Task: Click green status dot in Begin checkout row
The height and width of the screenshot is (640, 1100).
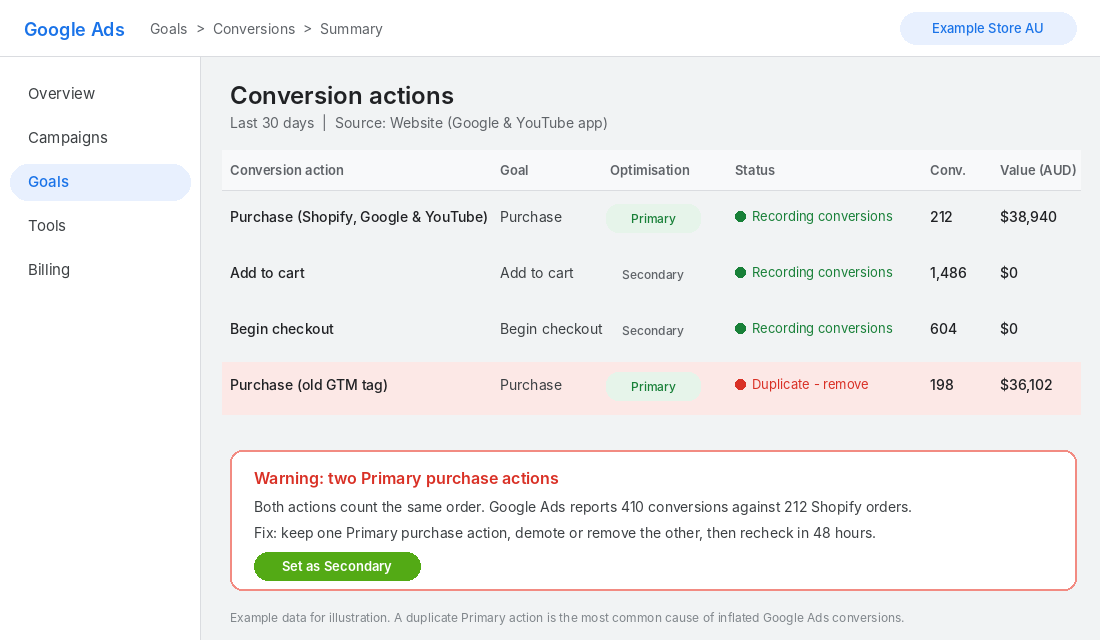Action: [x=740, y=328]
